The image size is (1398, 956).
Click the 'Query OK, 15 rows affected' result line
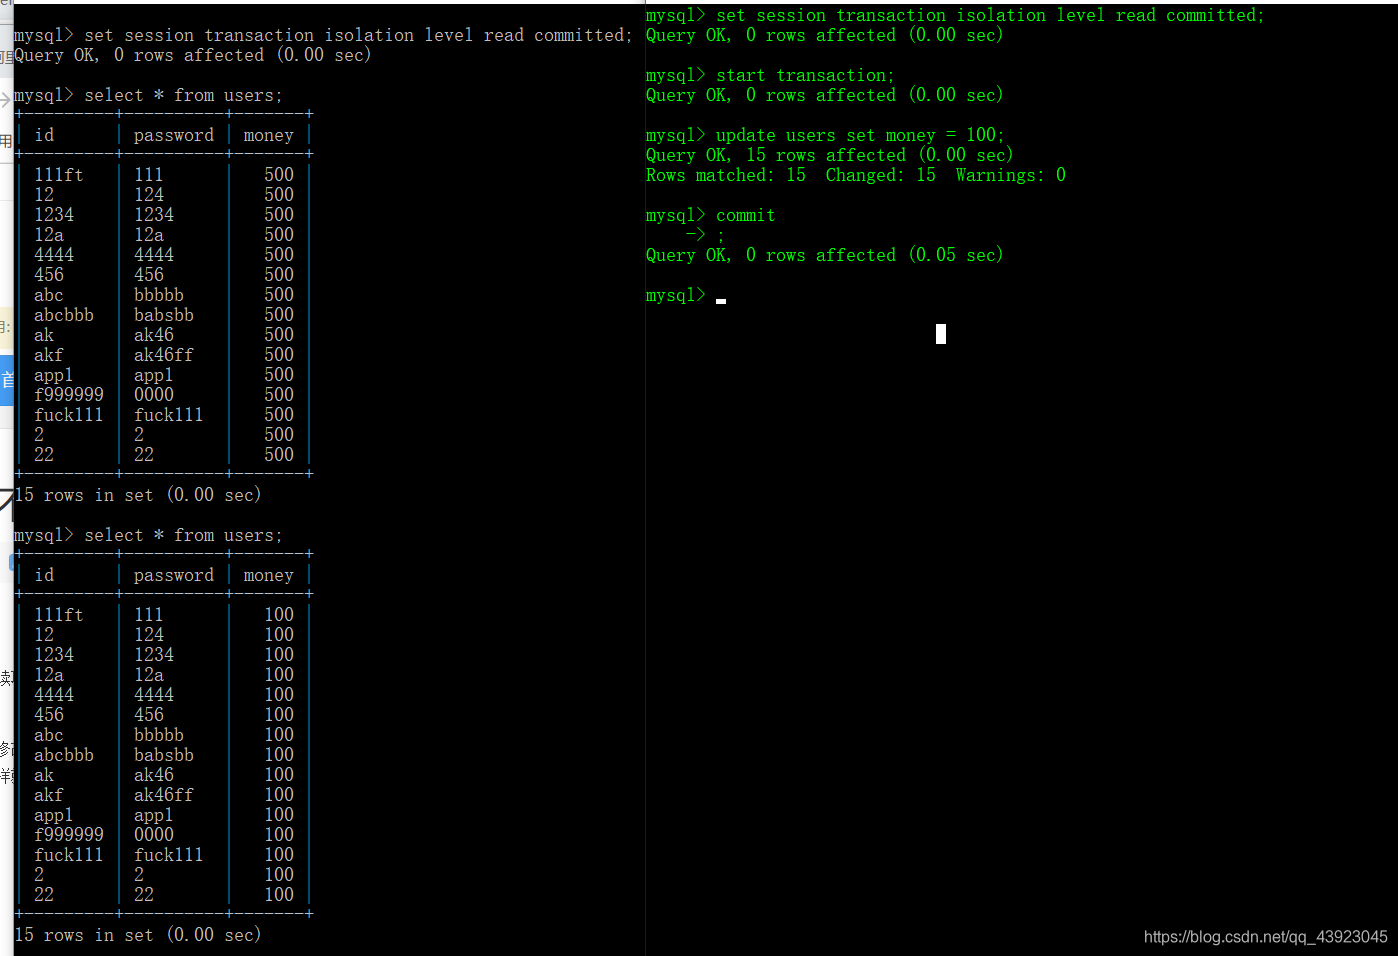[x=830, y=155]
